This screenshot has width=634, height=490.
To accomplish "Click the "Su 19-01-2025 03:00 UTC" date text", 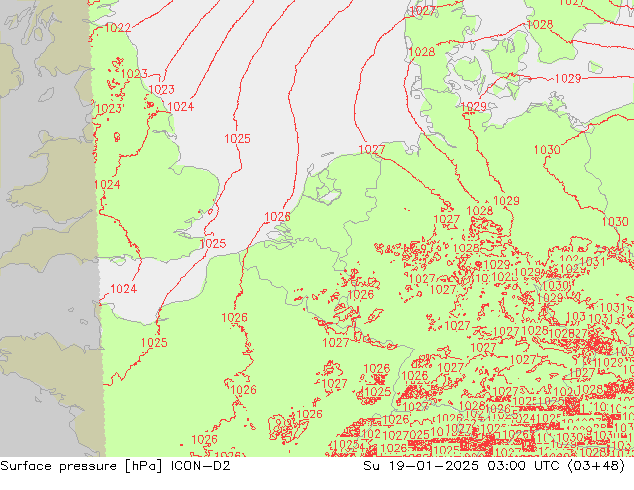I will coord(461,466).
